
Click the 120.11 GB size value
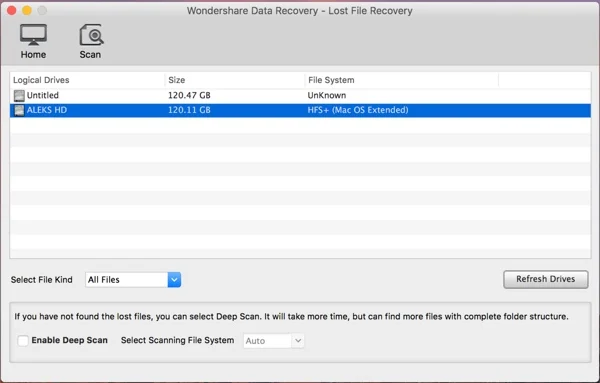[x=189, y=110]
